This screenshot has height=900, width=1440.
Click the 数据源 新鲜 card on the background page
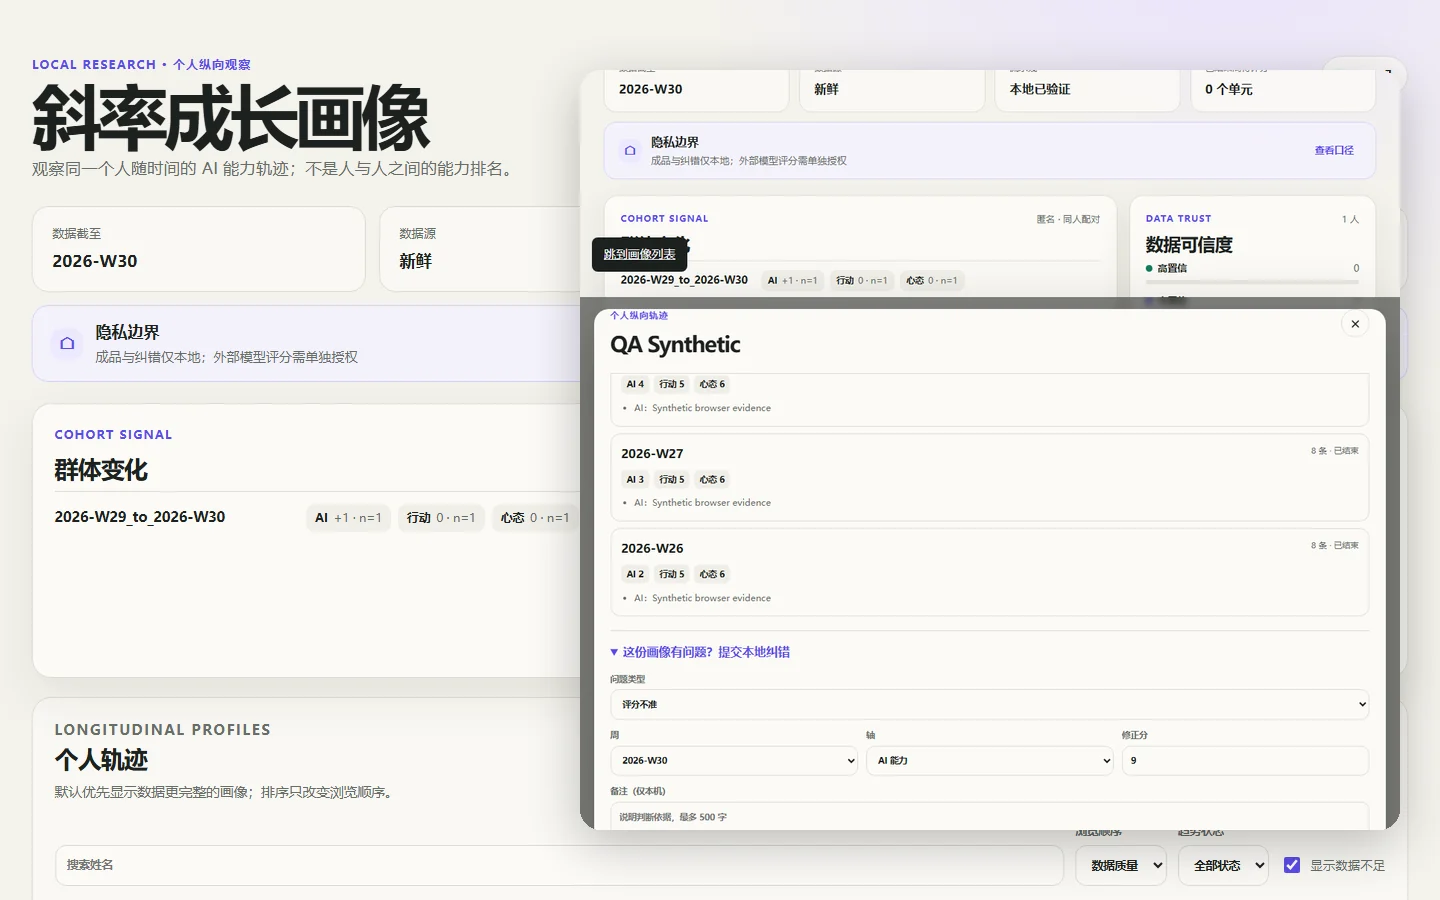pyautogui.click(x=480, y=249)
